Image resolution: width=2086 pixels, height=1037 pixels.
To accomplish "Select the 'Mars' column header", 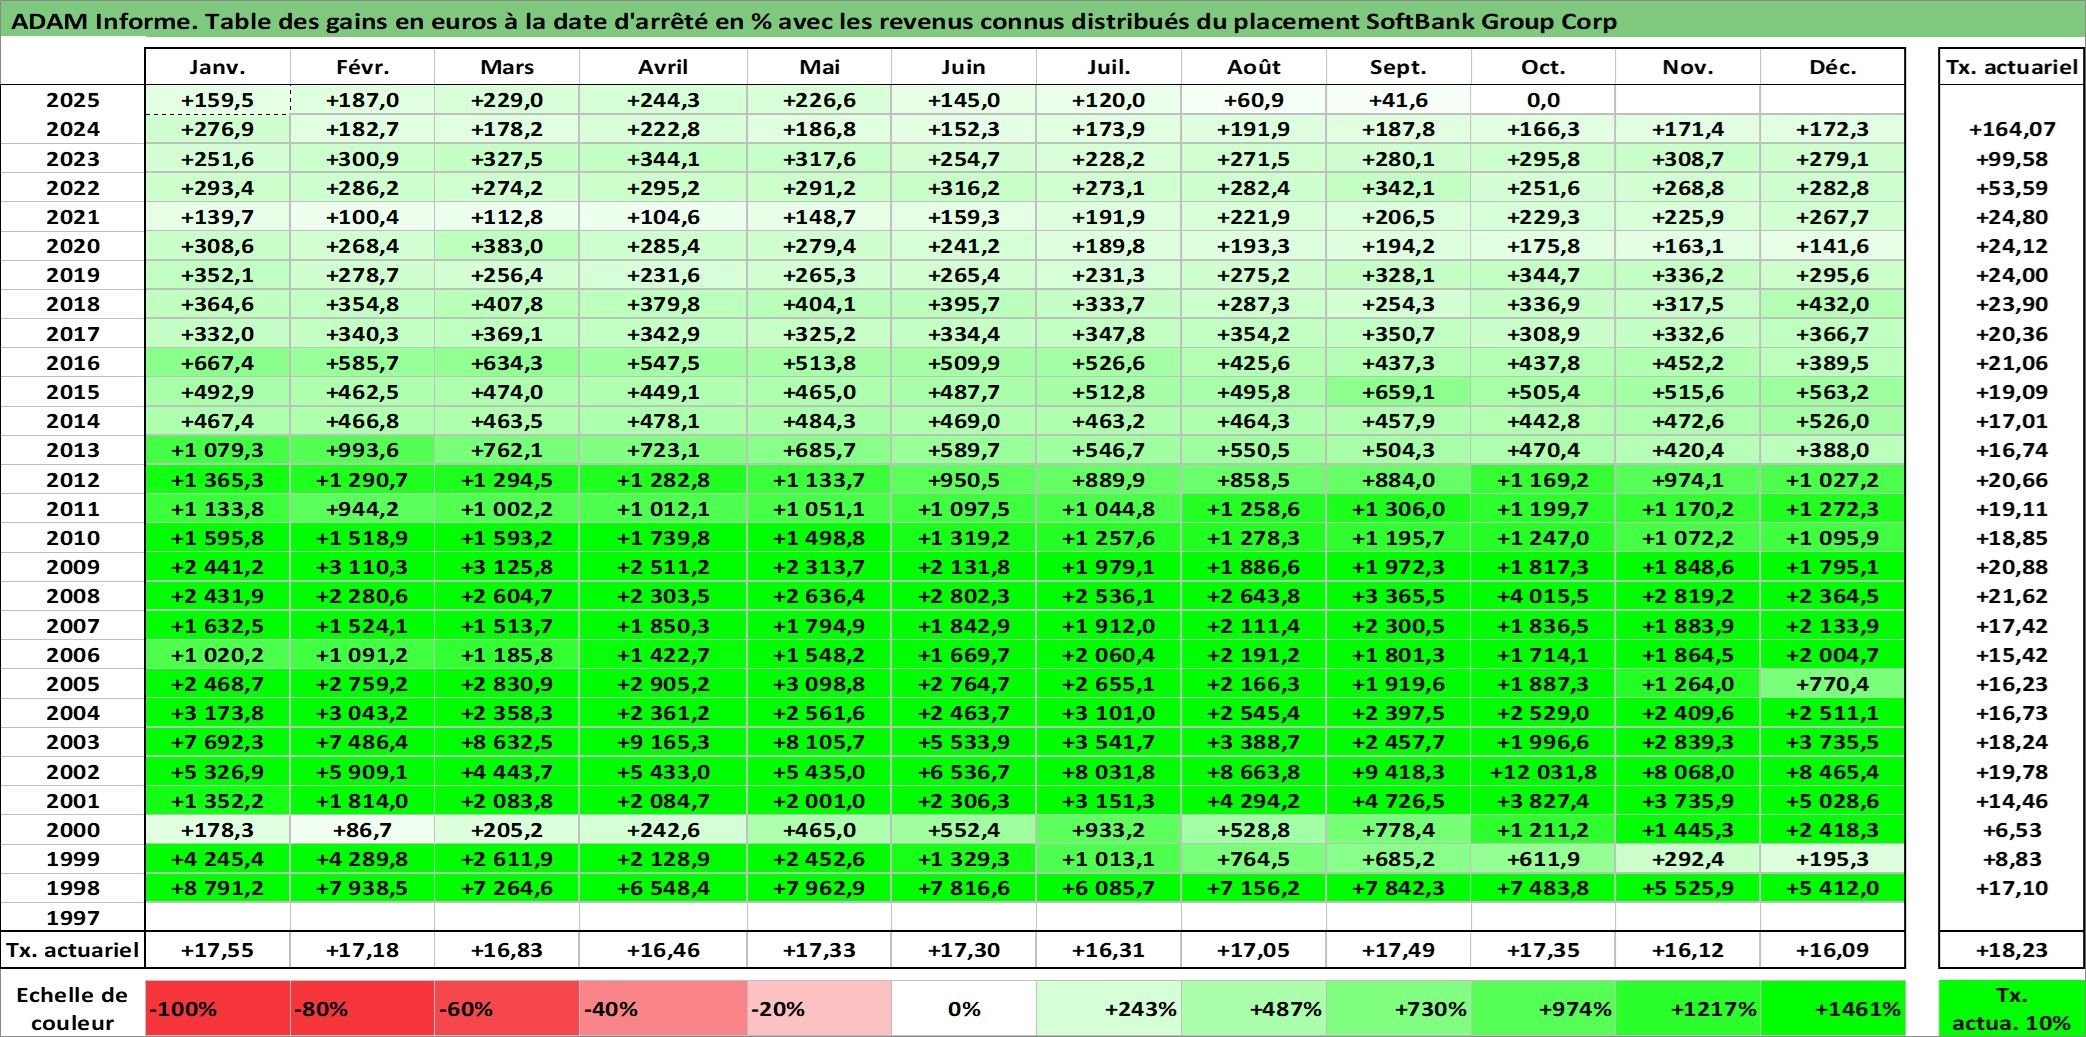I will [x=507, y=67].
